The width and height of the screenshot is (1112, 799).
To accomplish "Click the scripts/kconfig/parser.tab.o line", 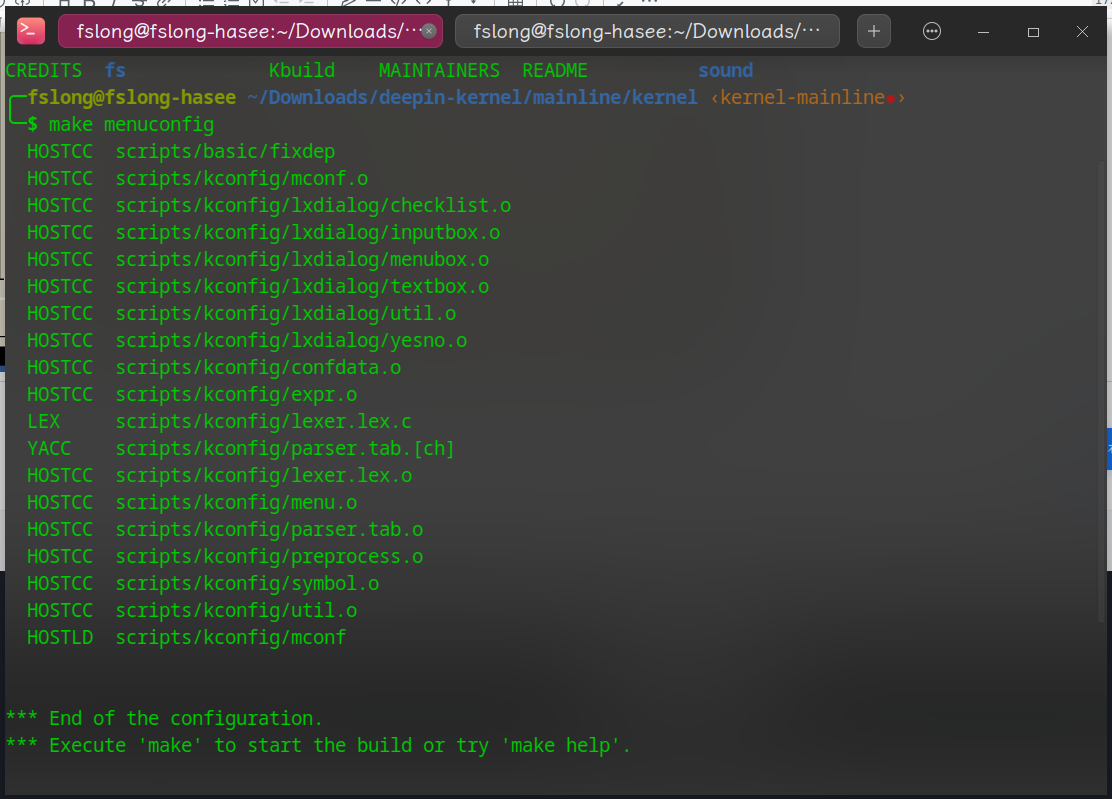I will pos(225,530).
